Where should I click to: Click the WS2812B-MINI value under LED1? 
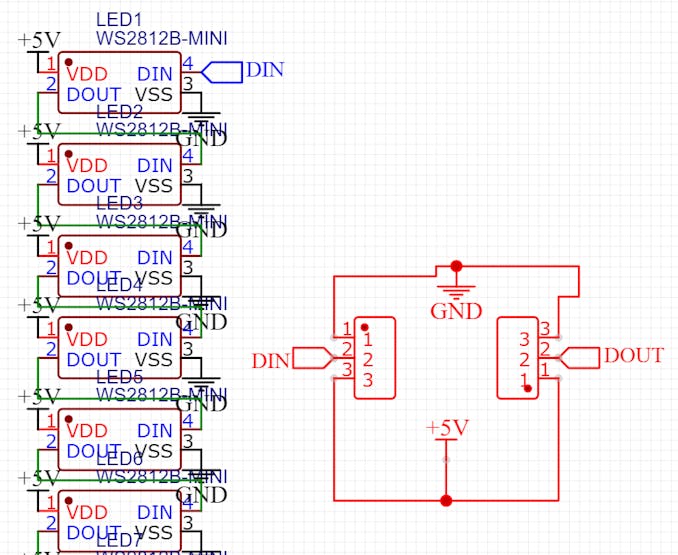161,38
